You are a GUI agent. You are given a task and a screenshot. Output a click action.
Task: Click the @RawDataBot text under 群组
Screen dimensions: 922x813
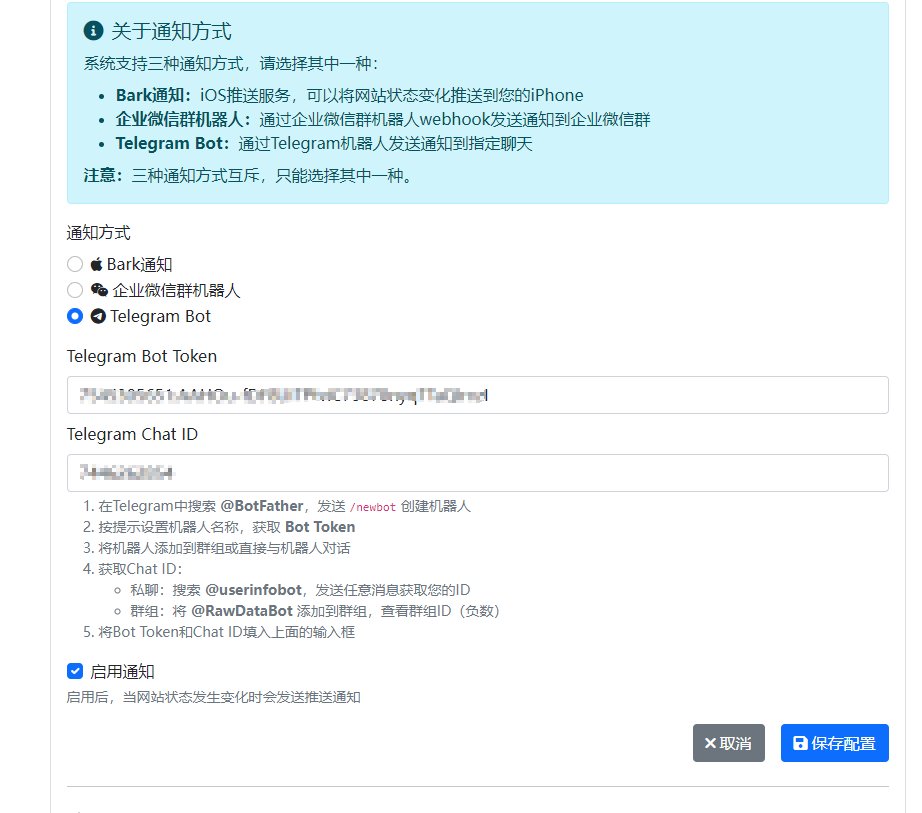tap(242, 611)
